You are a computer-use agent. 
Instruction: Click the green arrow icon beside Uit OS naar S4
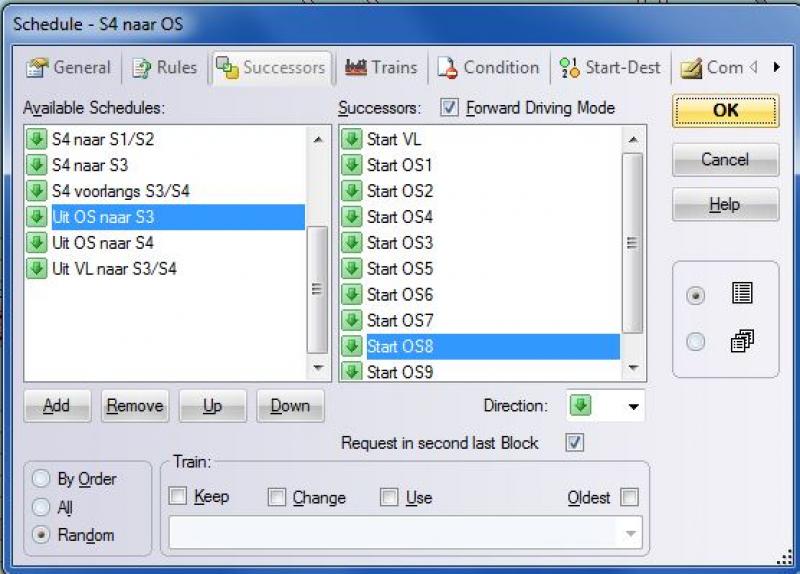point(37,242)
